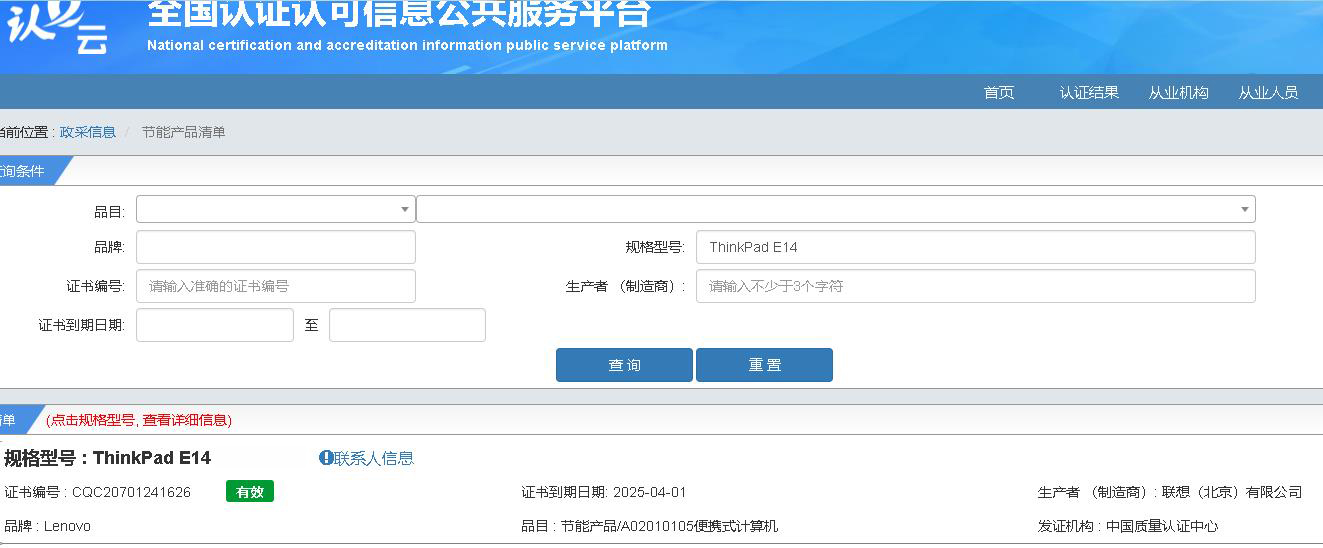
Task: Click the English platform subtitle text
Action: point(407,45)
